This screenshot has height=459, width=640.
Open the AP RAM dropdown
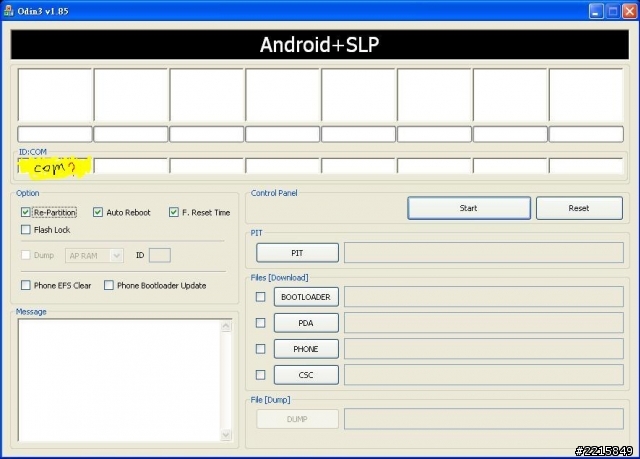coord(94,255)
